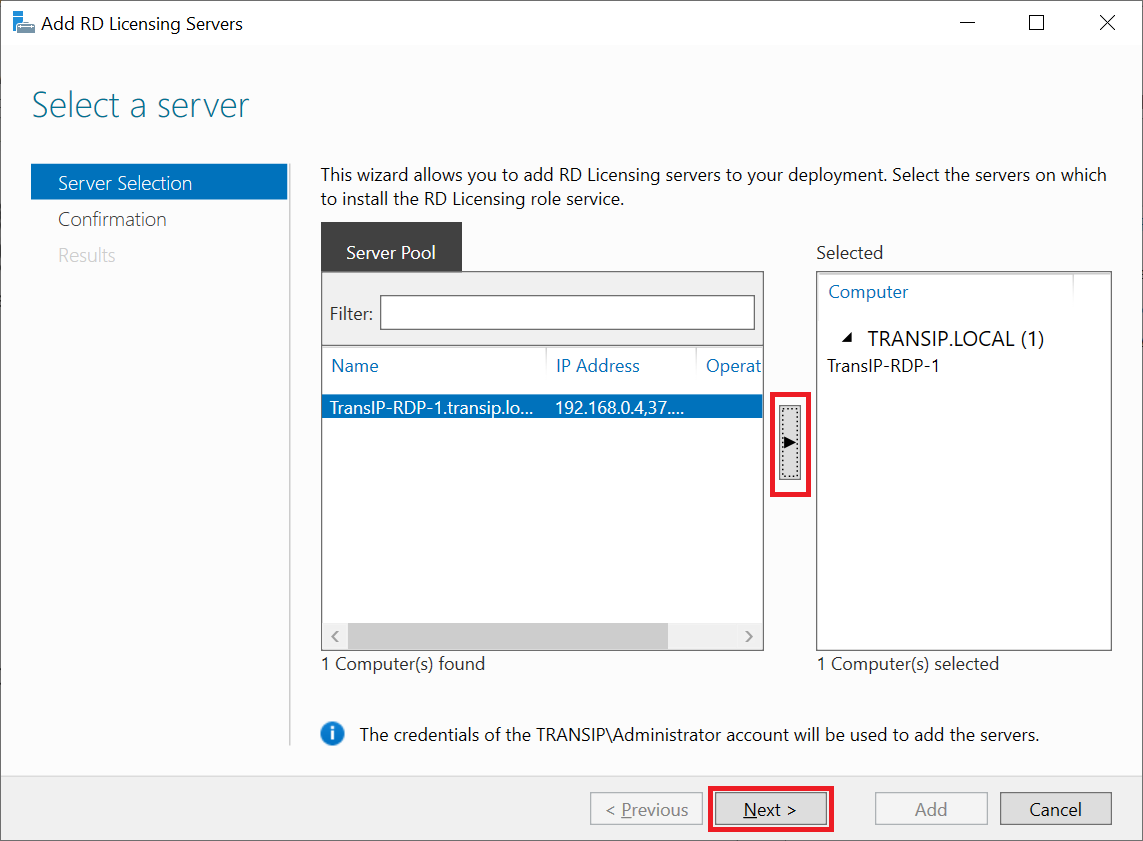The image size is (1143, 841).
Task: Collapse the TRANSIP.LOCAL (1) group
Action: [848, 339]
